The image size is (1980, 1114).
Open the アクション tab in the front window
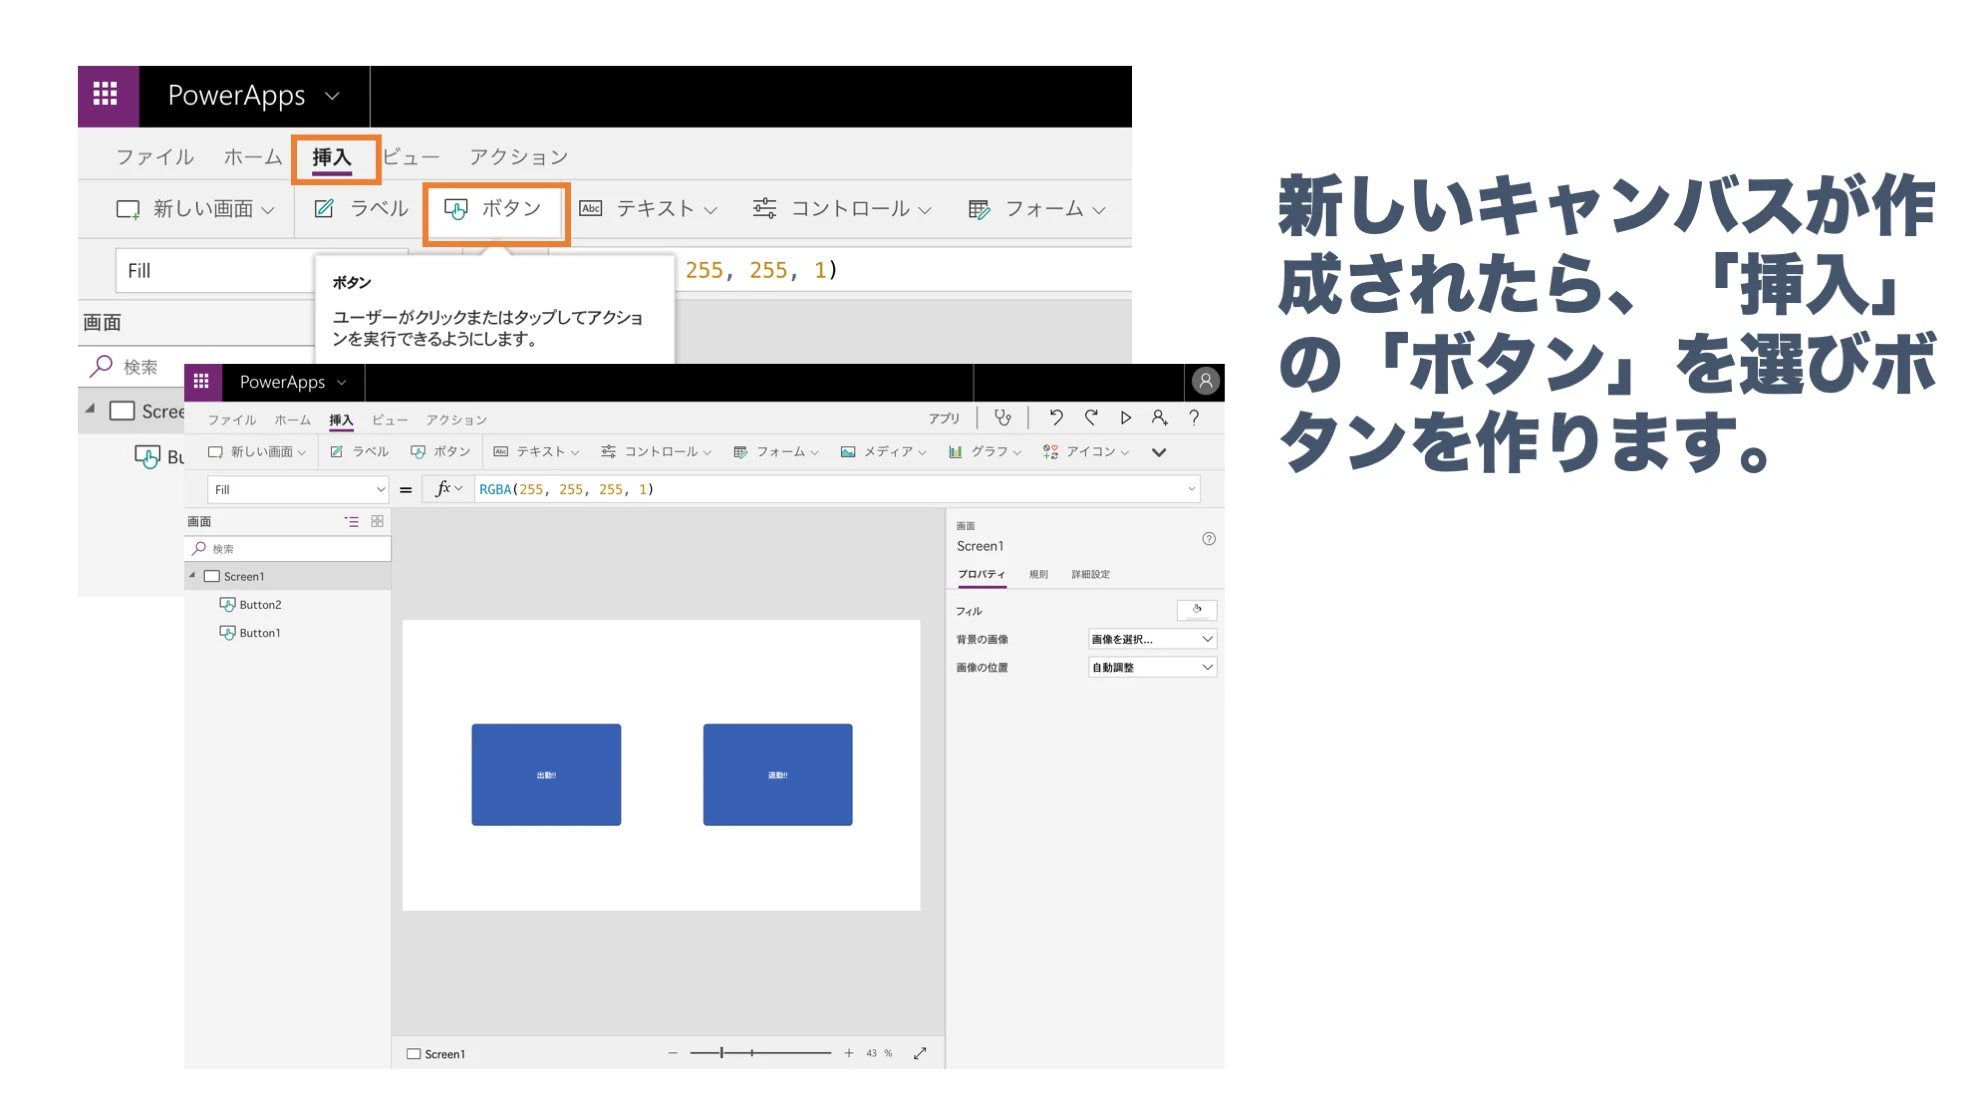coord(457,420)
